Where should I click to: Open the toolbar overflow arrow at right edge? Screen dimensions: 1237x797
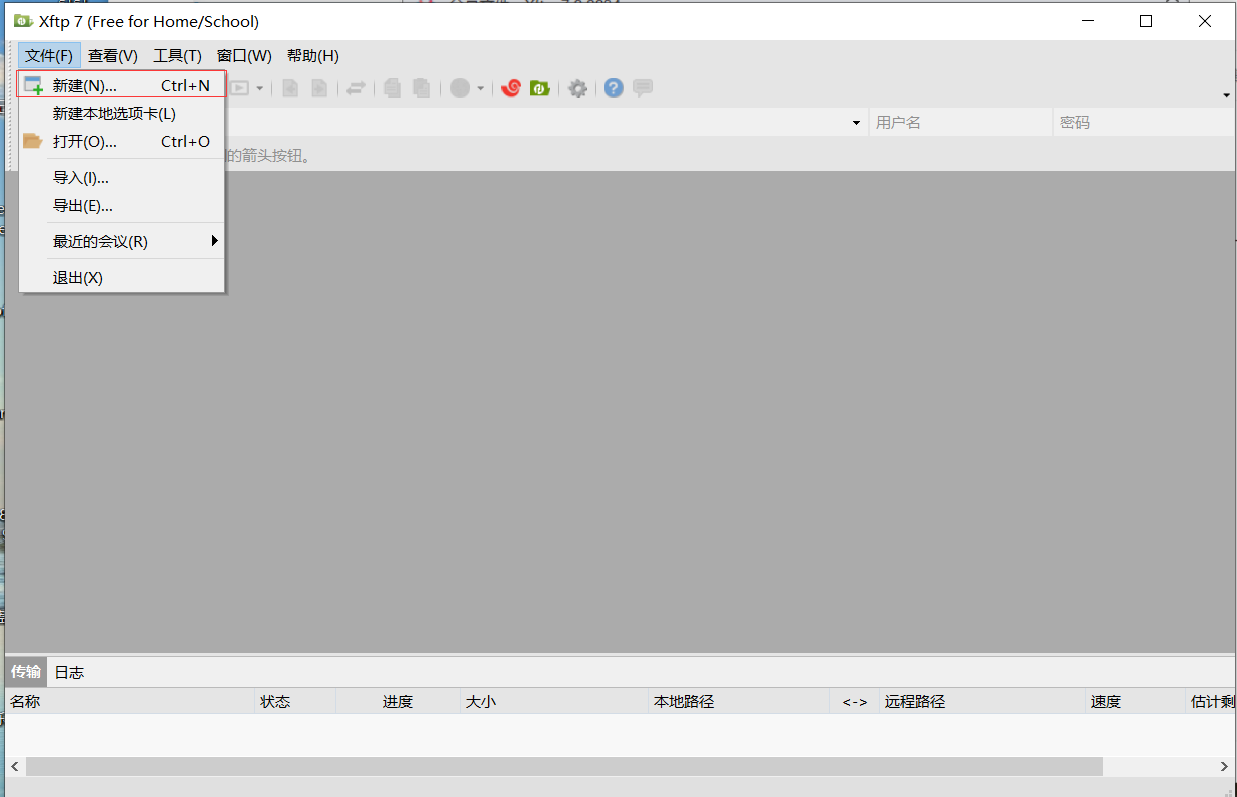pos(1227,95)
